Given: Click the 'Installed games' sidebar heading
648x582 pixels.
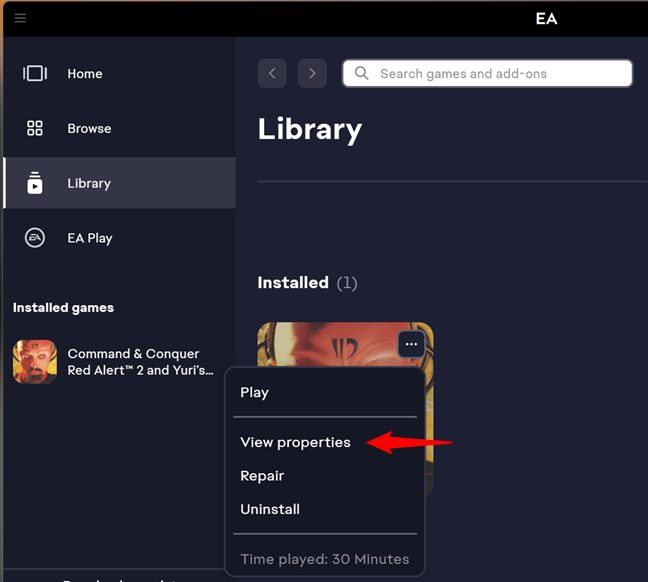Looking at the screenshot, I should (63, 308).
